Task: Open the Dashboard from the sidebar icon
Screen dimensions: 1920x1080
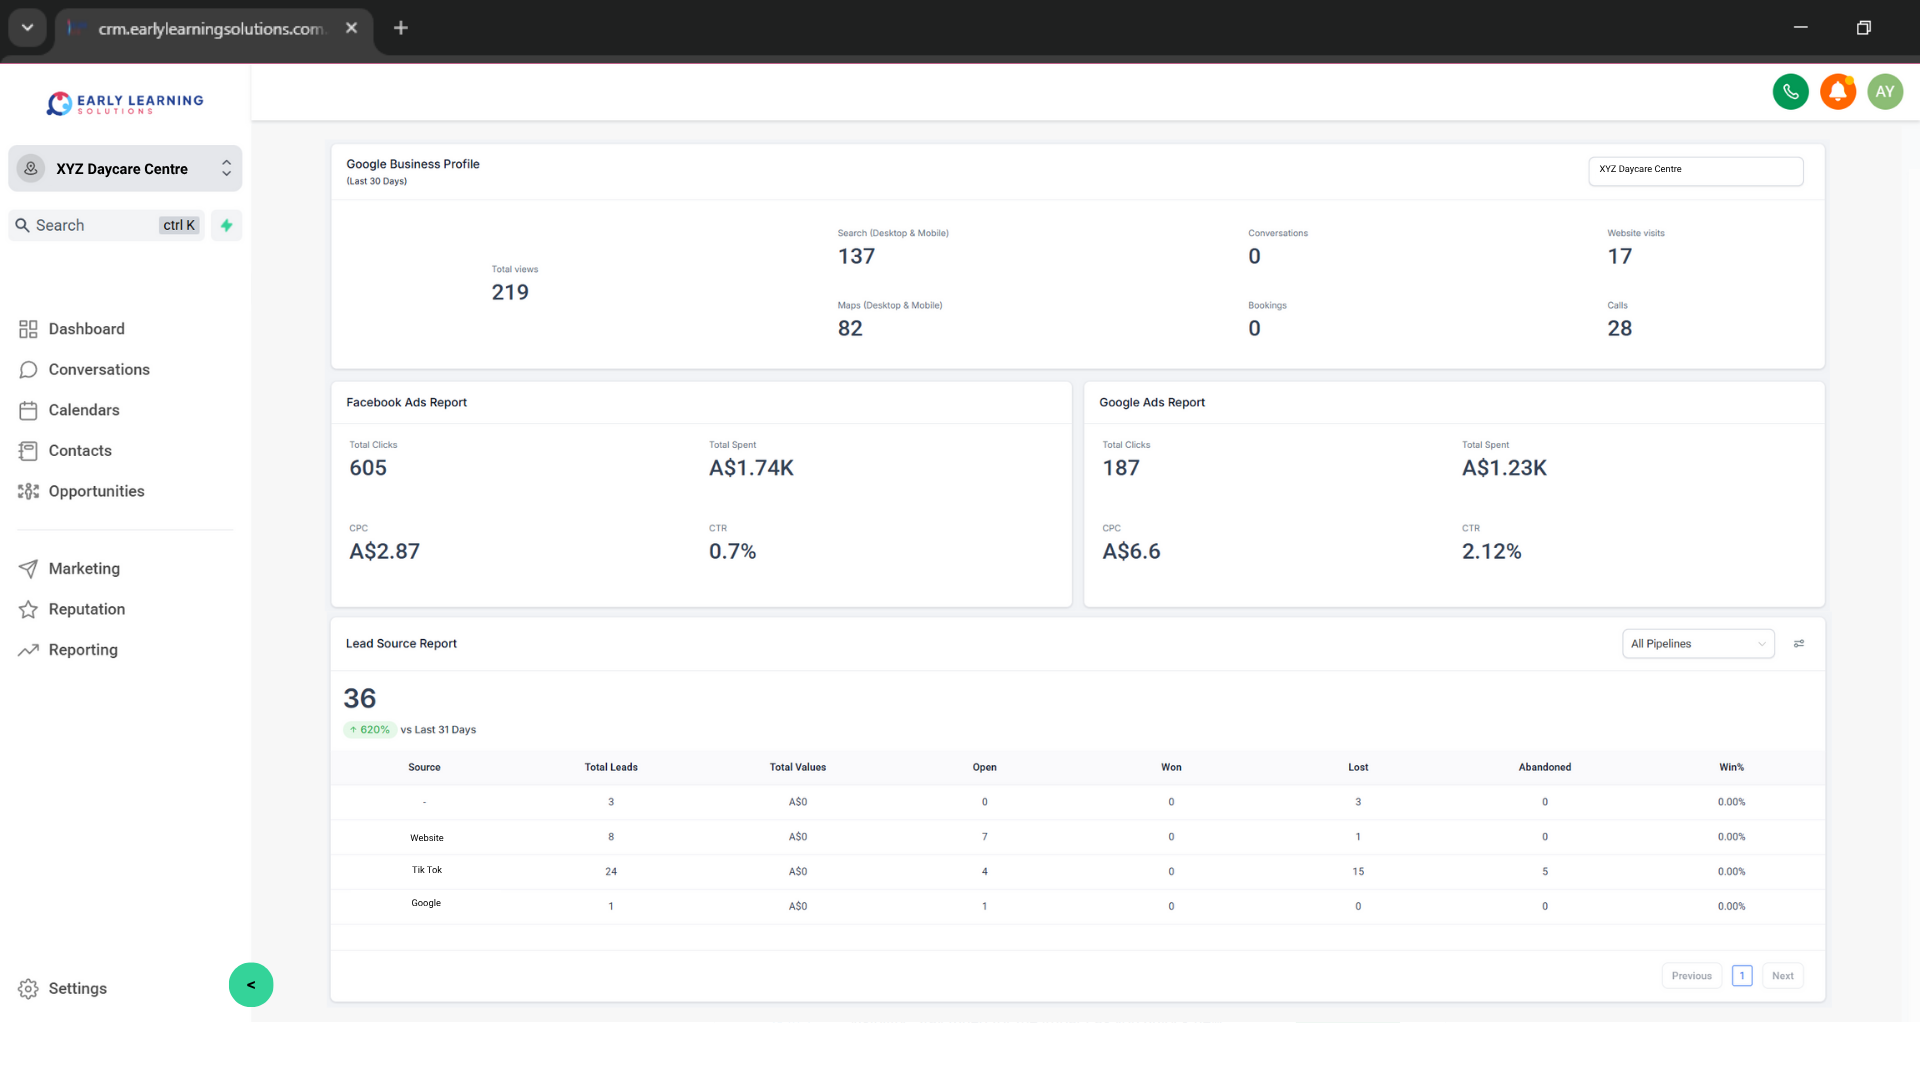Action: coord(30,328)
